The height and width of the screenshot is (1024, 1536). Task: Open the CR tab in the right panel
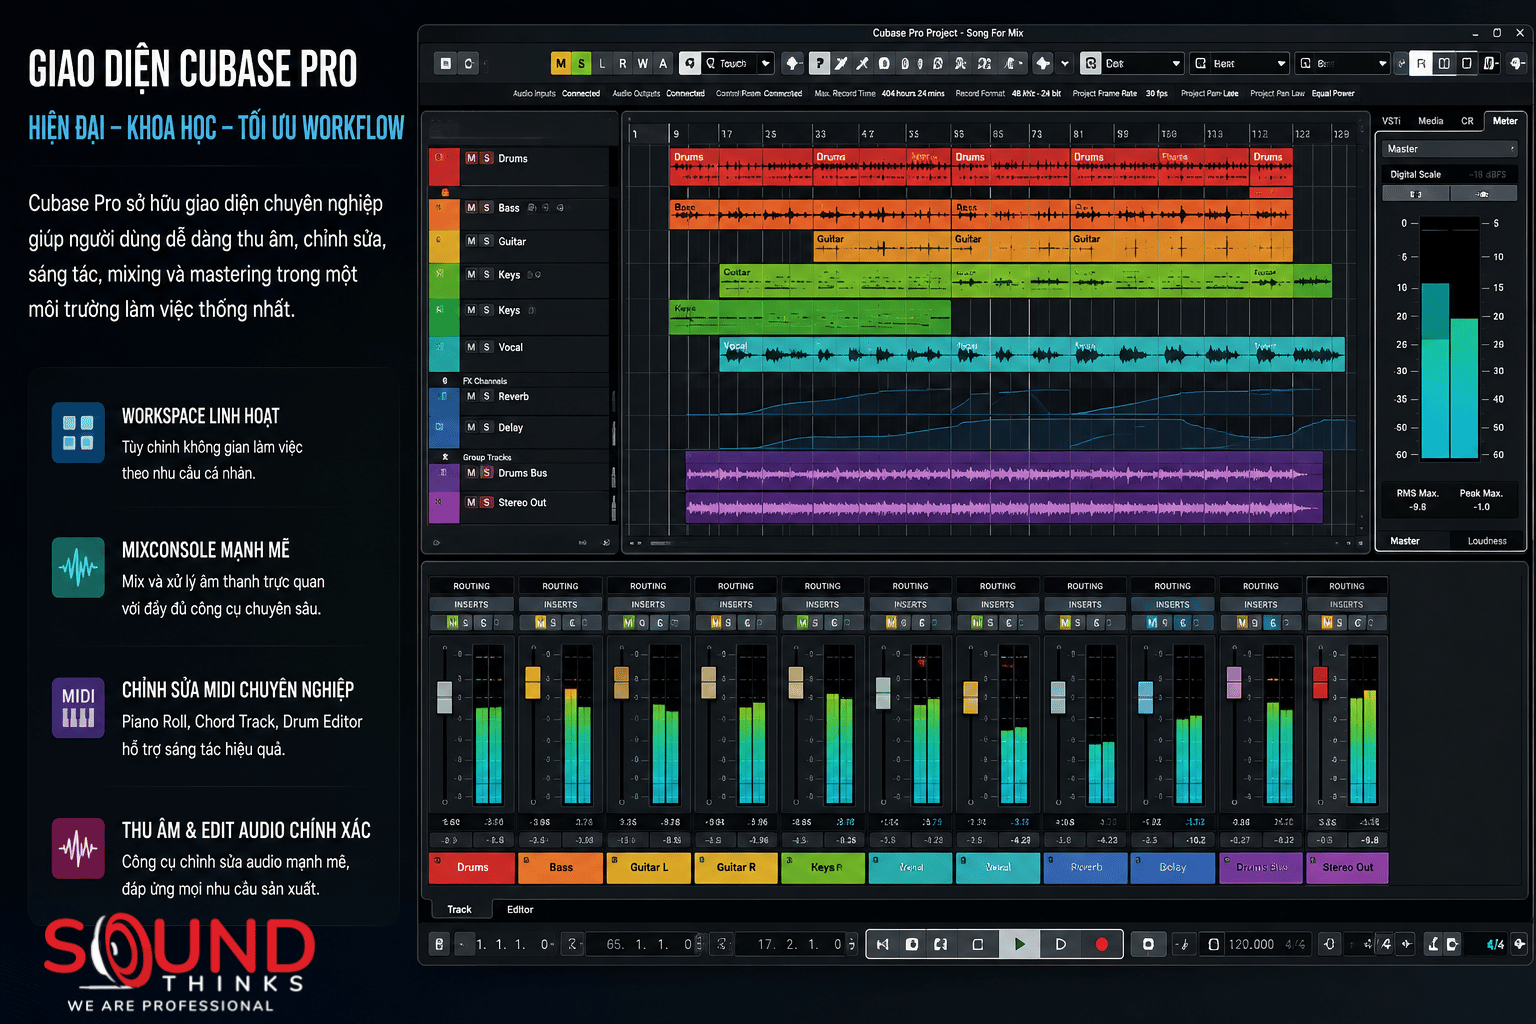[x=1467, y=121]
